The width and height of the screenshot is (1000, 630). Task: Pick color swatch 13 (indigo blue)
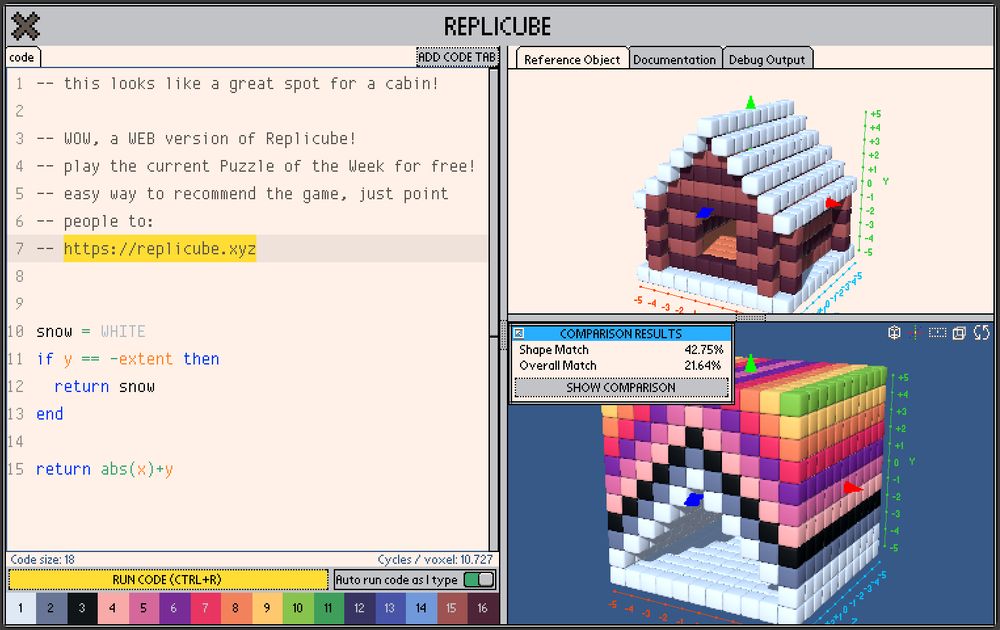(x=390, y=608)
